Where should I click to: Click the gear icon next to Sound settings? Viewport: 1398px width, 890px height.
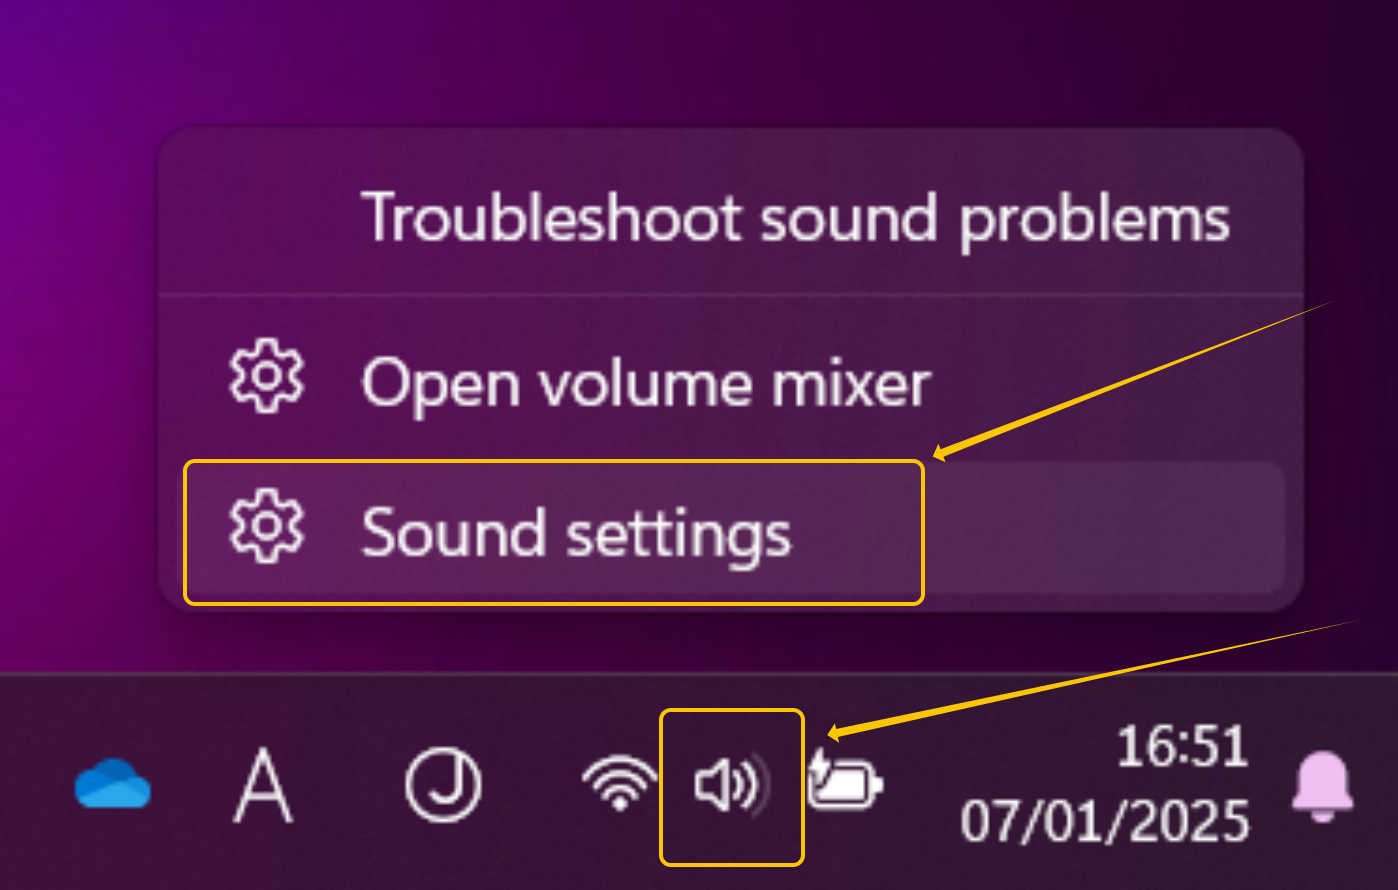(x=265, y=530)
